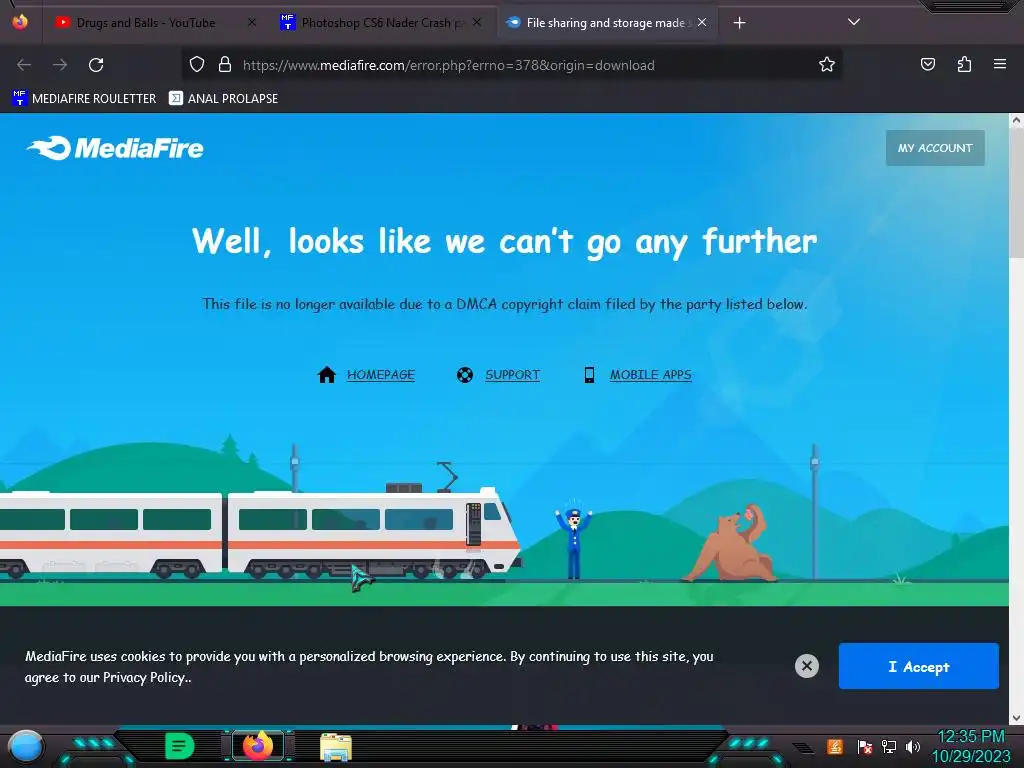This screenshot has height=768, width=1024.
Task: Click the MediaFire logo
Action: tap(115, 148)
